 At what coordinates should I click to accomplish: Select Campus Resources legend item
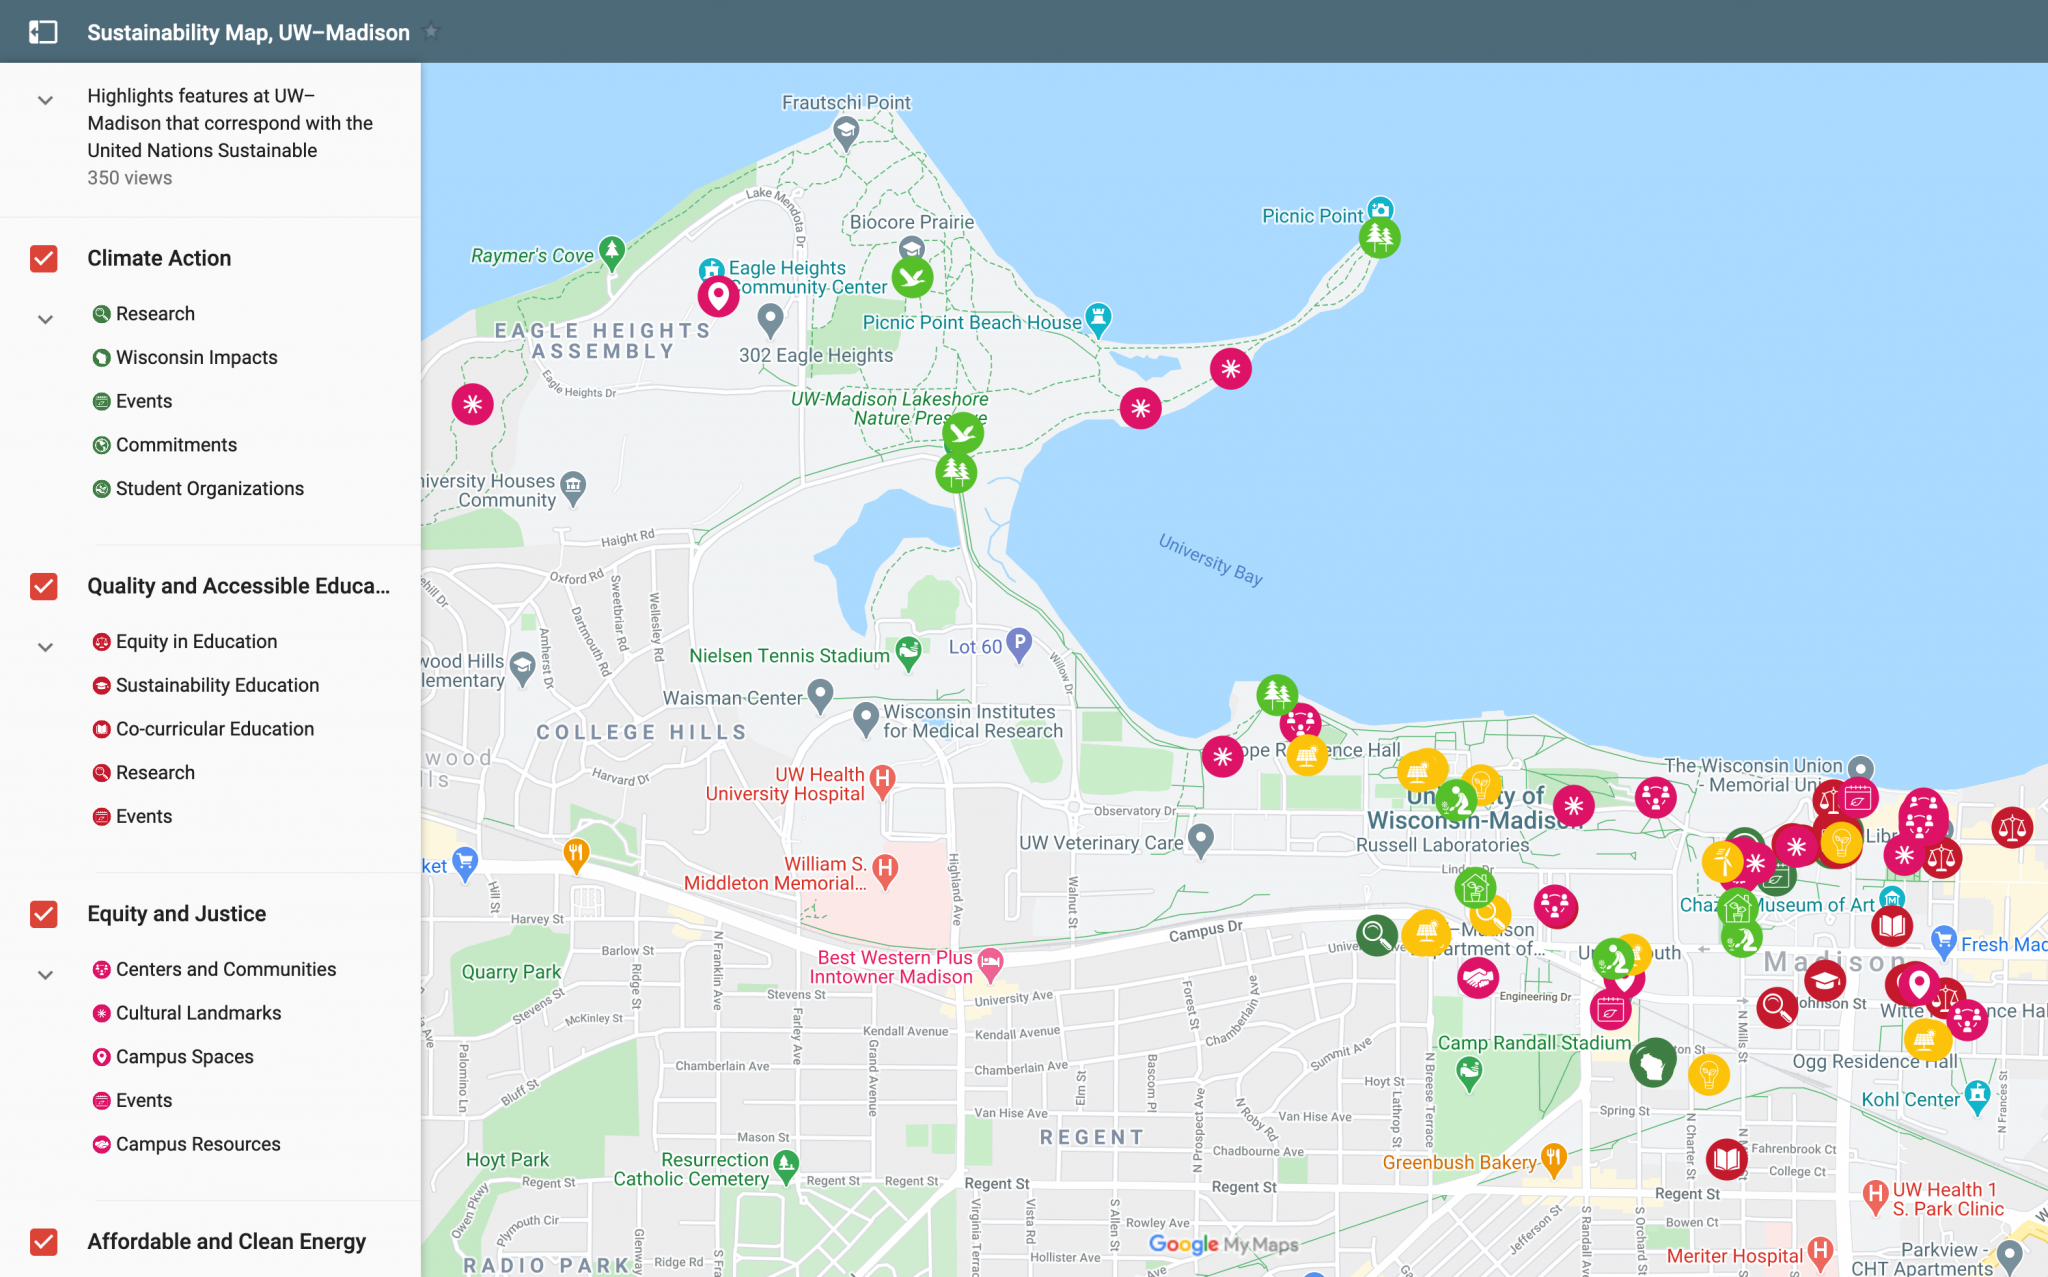(187, 1144)
